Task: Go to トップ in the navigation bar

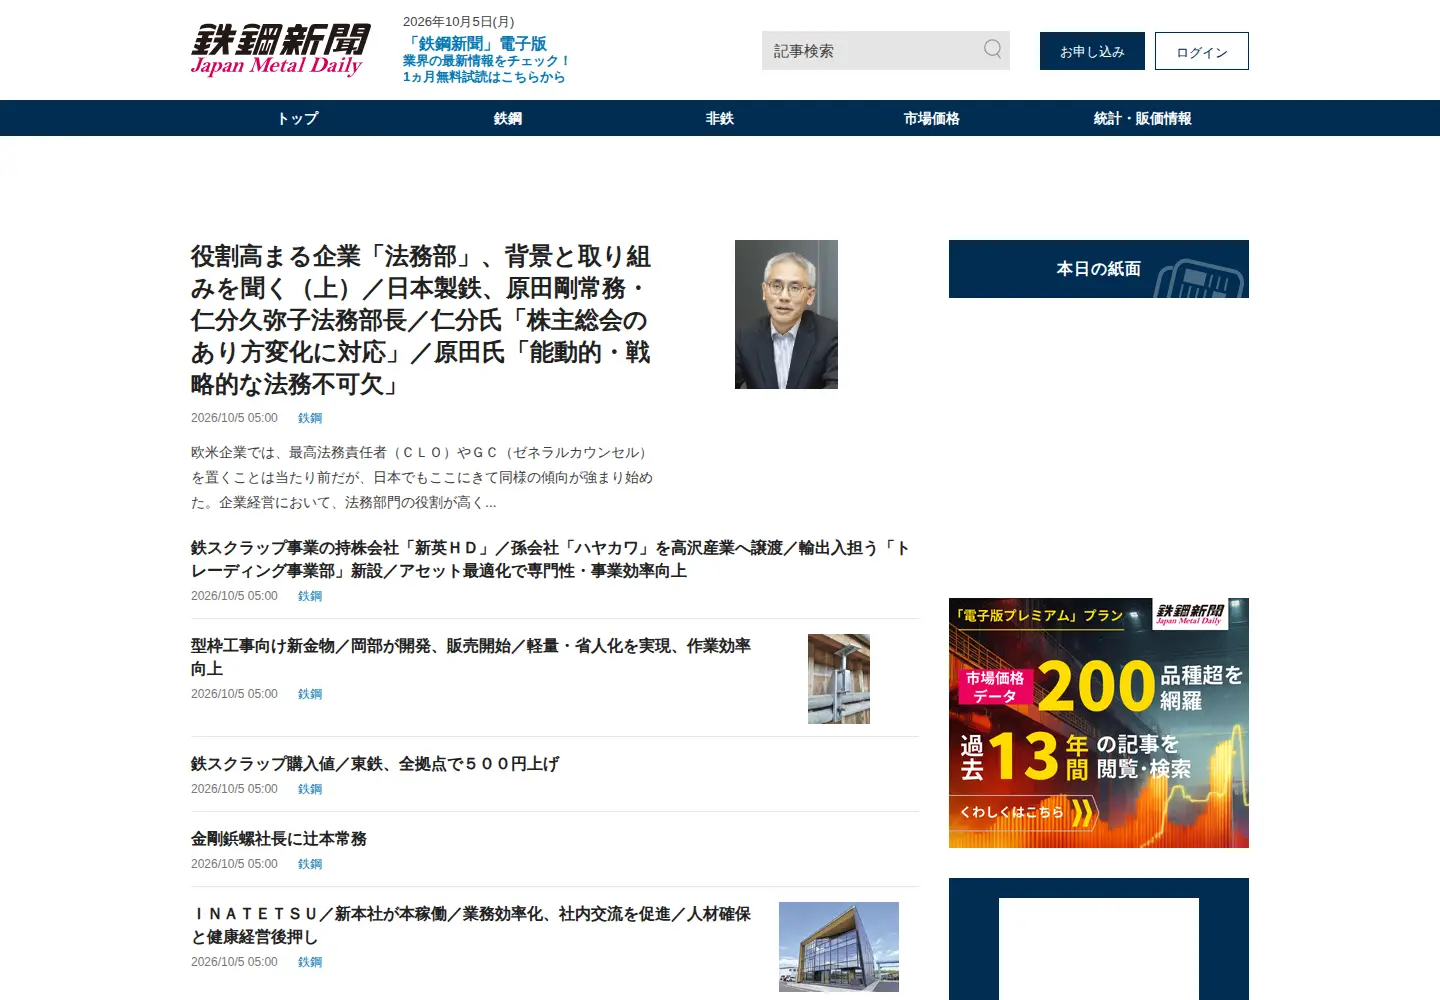Action: 297,118
